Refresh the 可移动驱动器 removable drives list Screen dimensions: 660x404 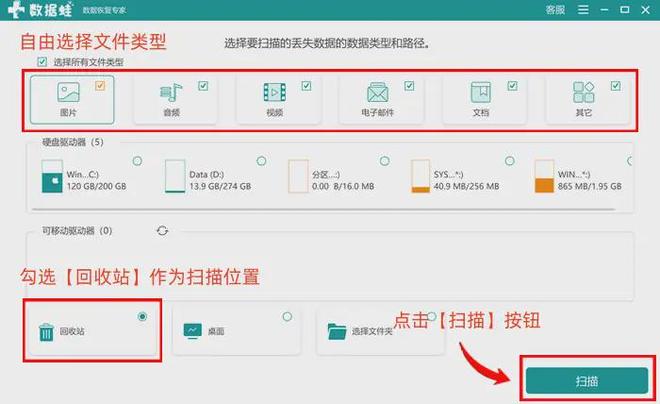tap(162, 231)
